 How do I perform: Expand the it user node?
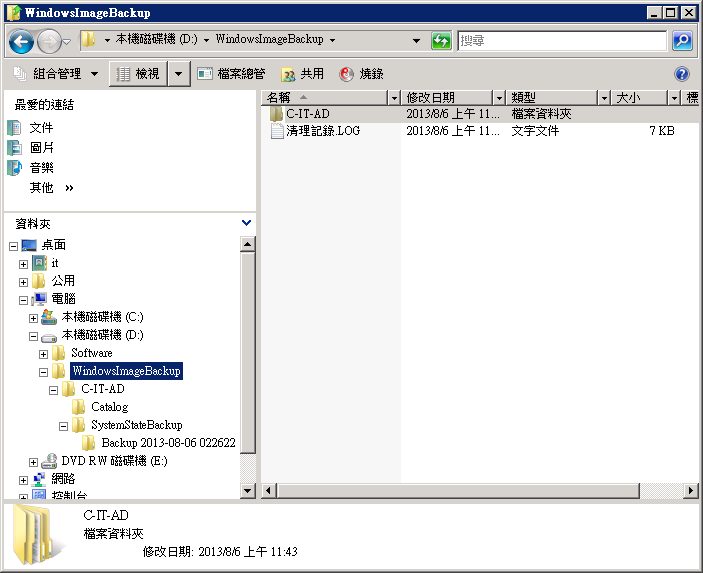tap(23, 264)
